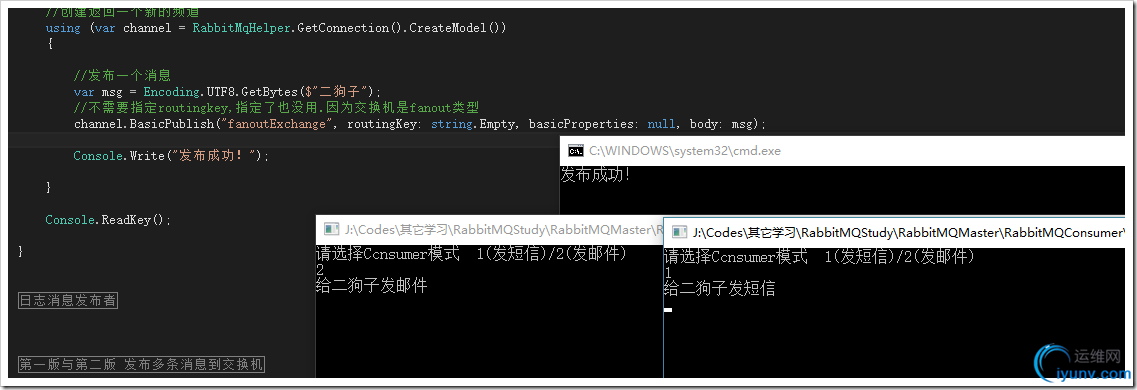Click the //发布一个消息 comment line
The height and width of the screenshot is (390, 1137).
coord(122,75)
